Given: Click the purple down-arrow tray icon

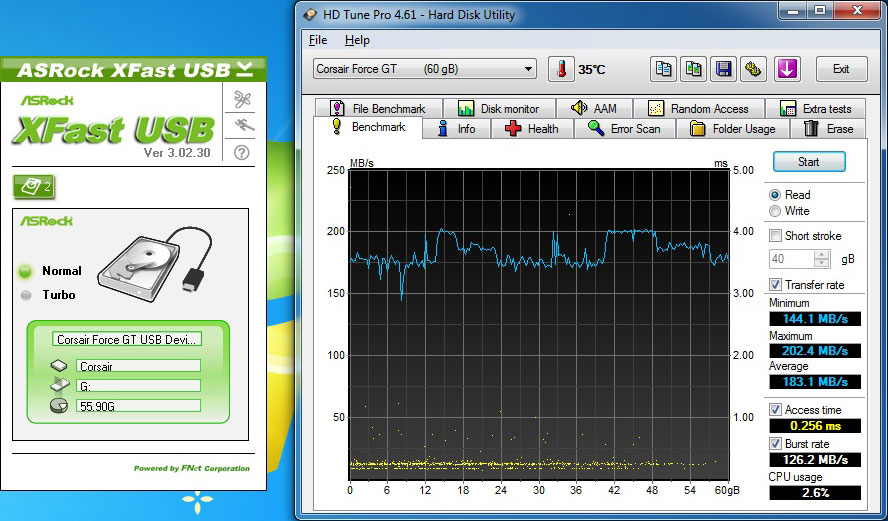Looking at the screenshot, I should (788, 69).
